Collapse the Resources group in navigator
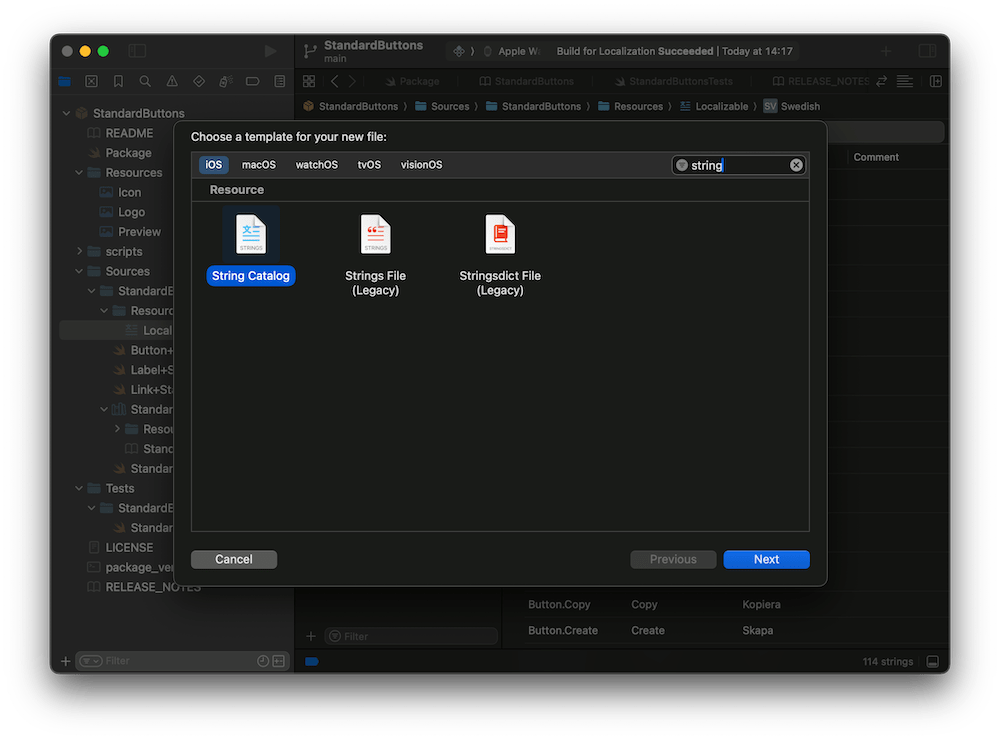Image resolution: width=1000 pixels, height=740 pixels. (80, 173)
